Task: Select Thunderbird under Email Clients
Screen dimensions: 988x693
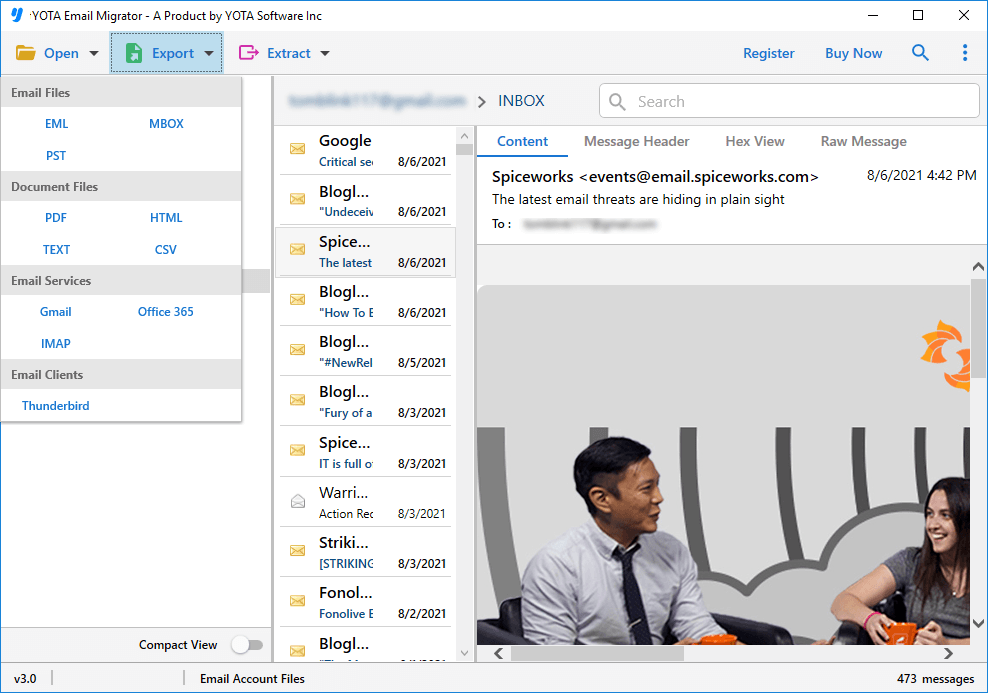Action: pyautogui.click(x=55, y=405)
